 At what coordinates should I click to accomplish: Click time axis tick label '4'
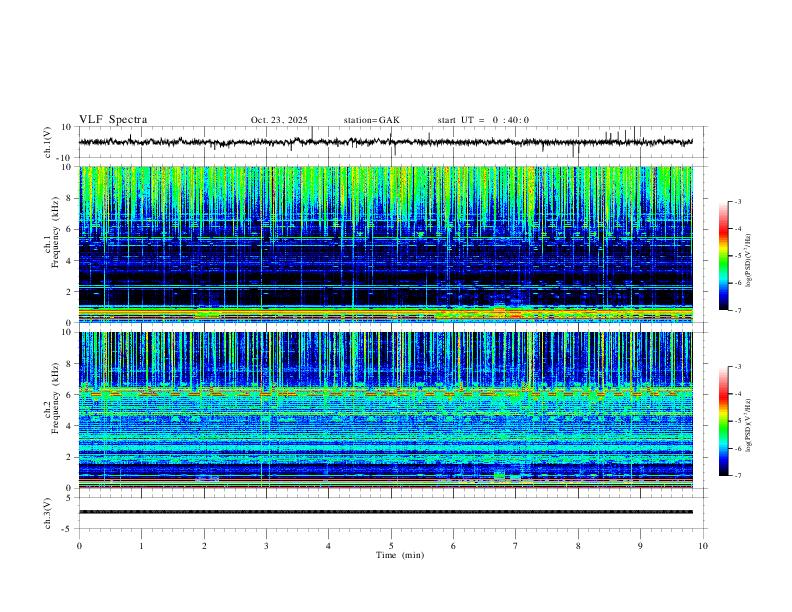(x=329, y=546)
